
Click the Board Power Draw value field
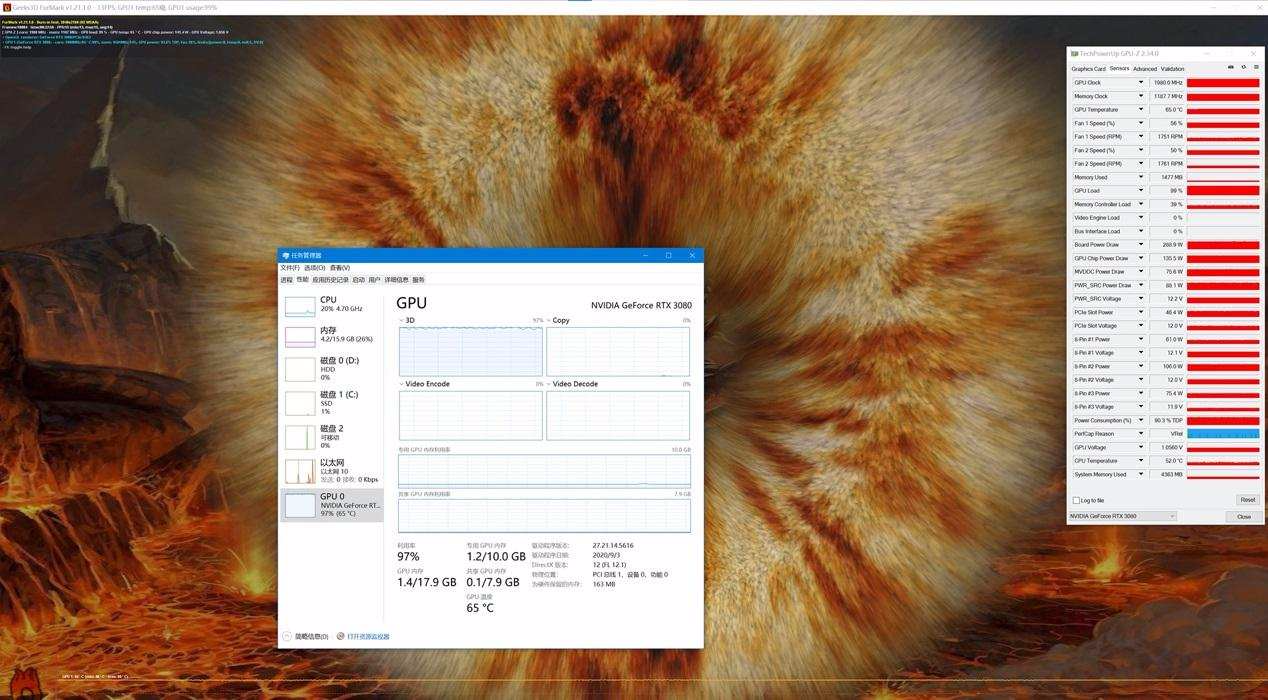pyautogui.click(x=1166, y=245)
